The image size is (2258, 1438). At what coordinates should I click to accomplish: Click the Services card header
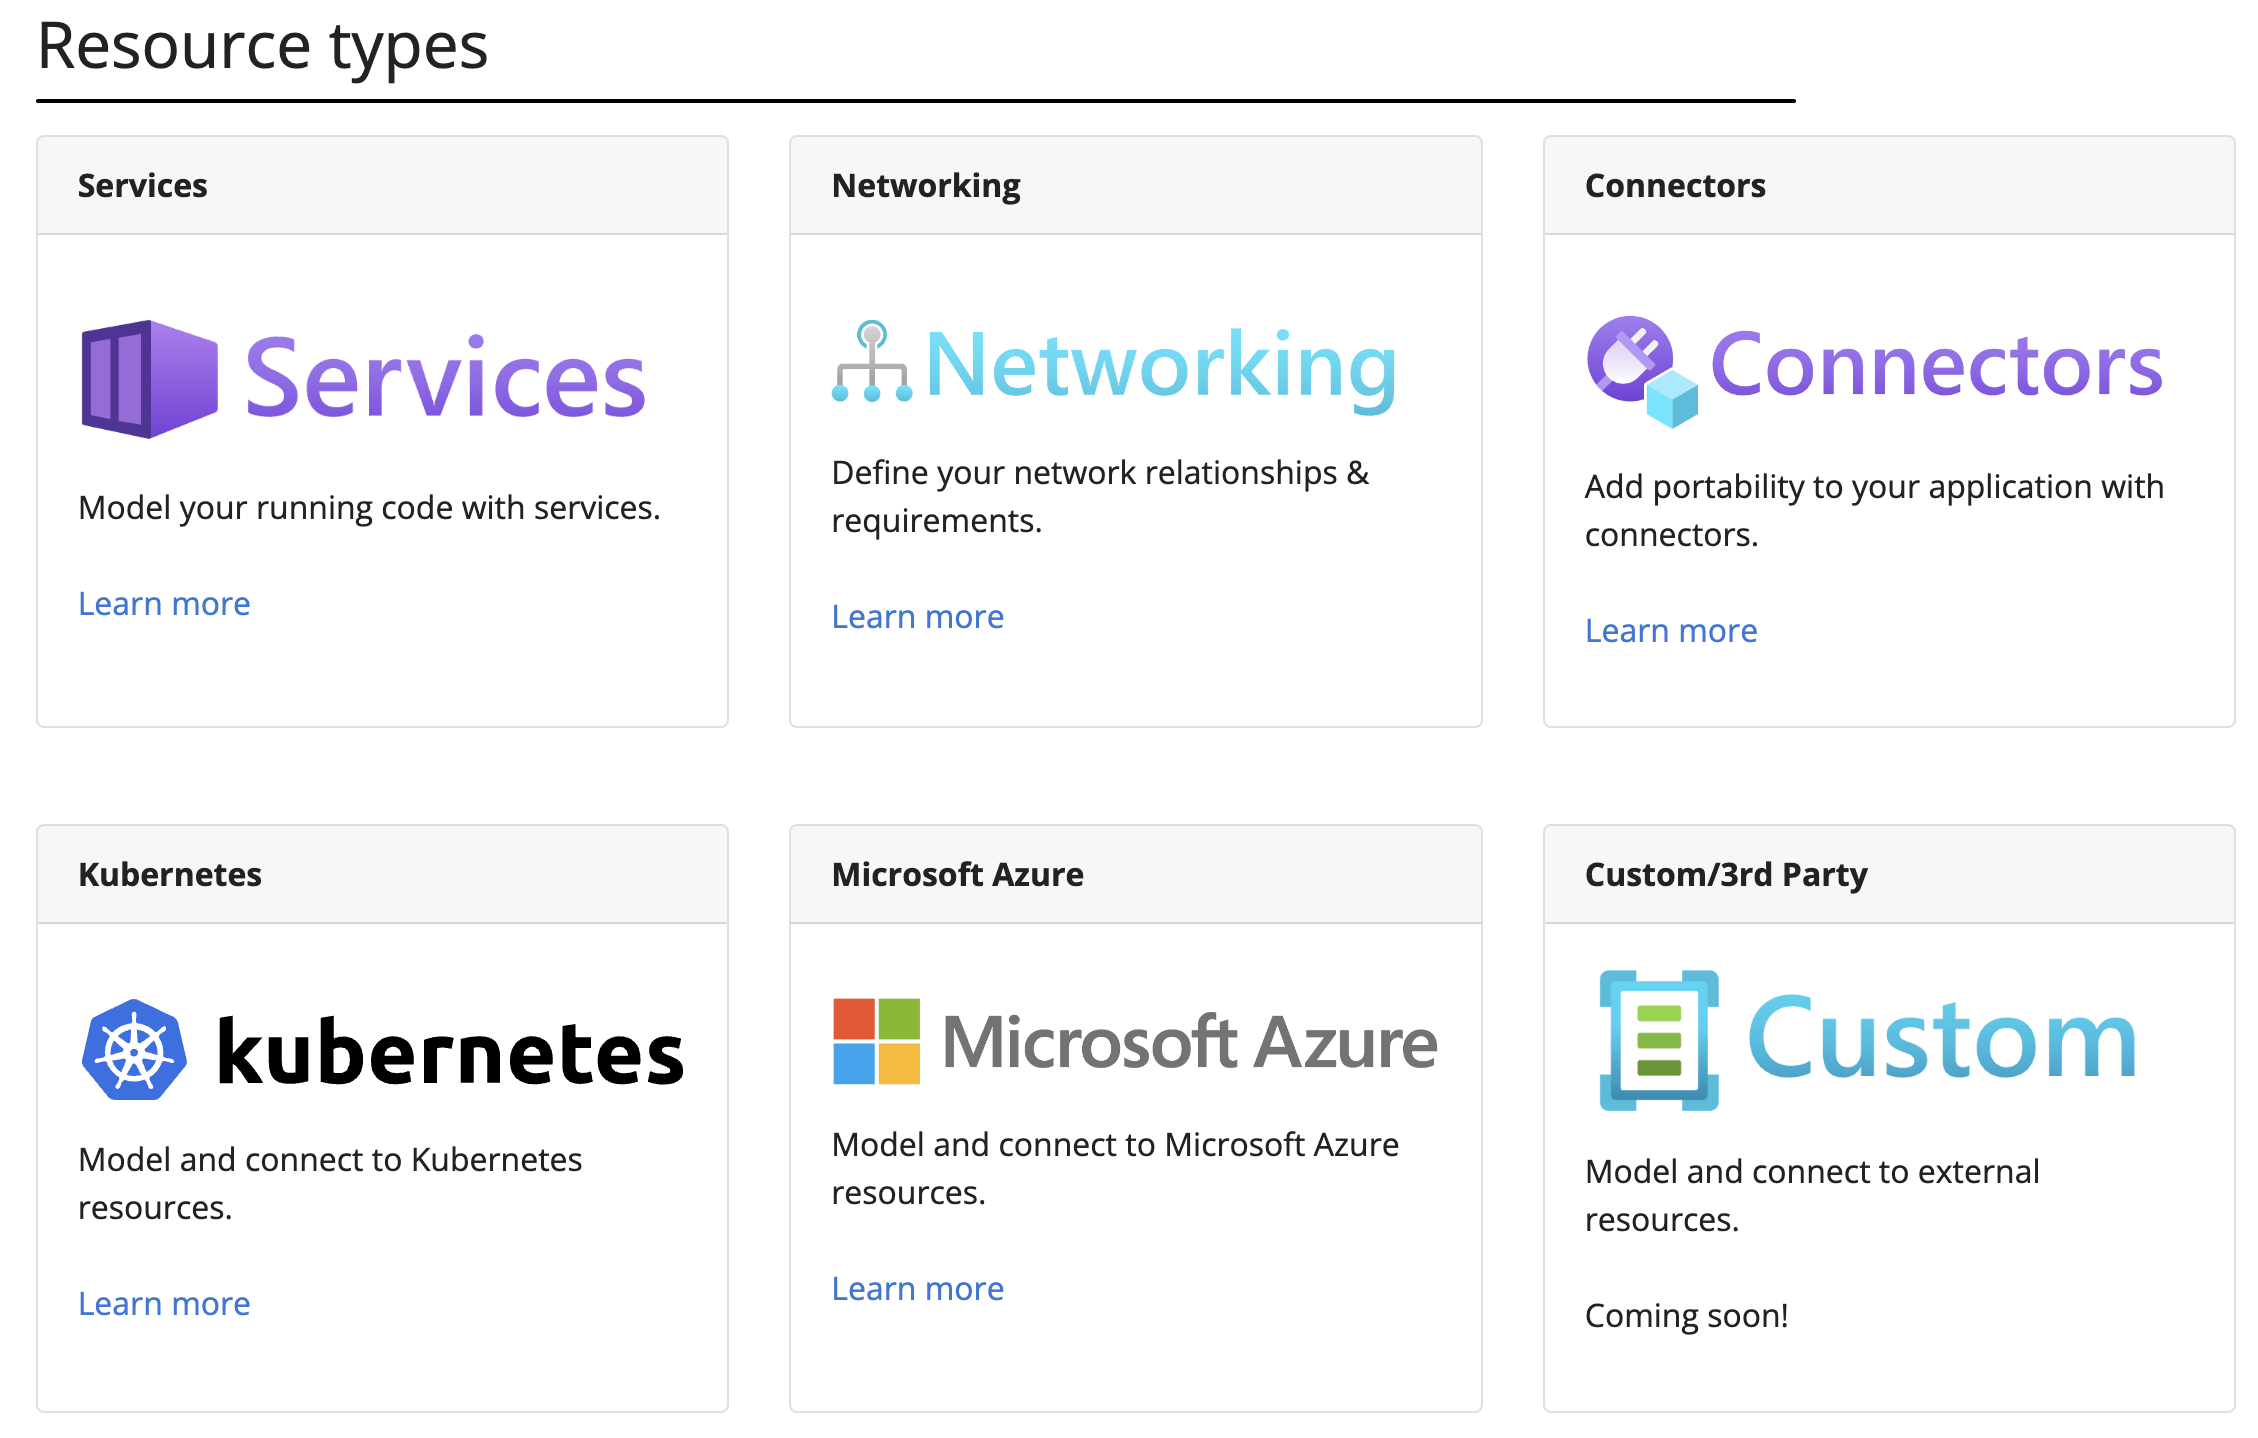[x=142, y=184]
